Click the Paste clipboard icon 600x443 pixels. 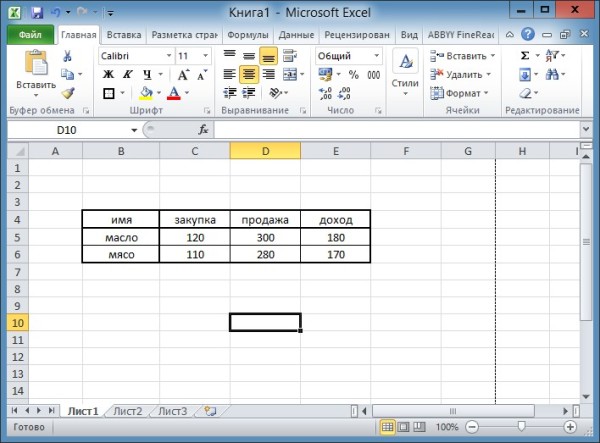click(x=36, y=62)
